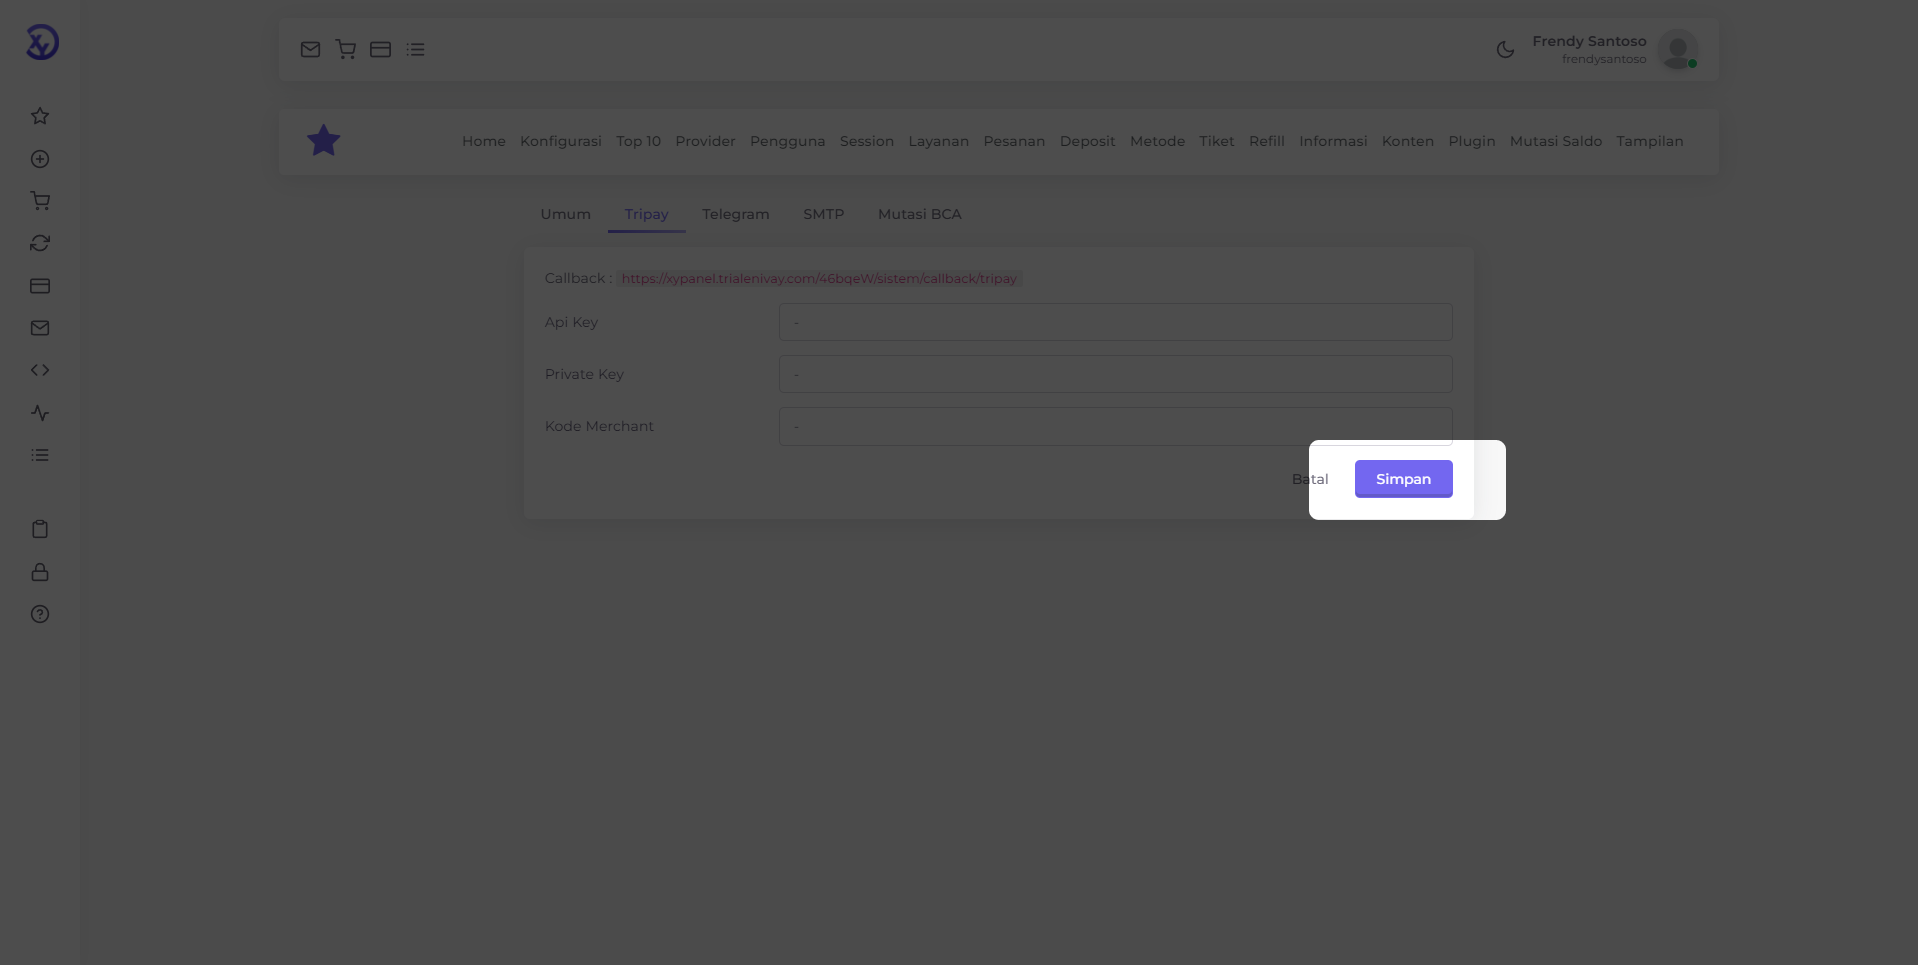The height and width of the screenshot is (965, 1918).
Task: Click the card icon in top bar
Action: click(380, 49)
